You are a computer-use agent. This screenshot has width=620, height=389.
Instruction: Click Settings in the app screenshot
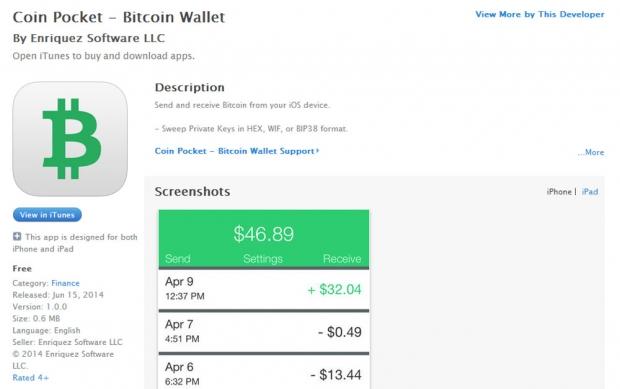tap(263, 259)
